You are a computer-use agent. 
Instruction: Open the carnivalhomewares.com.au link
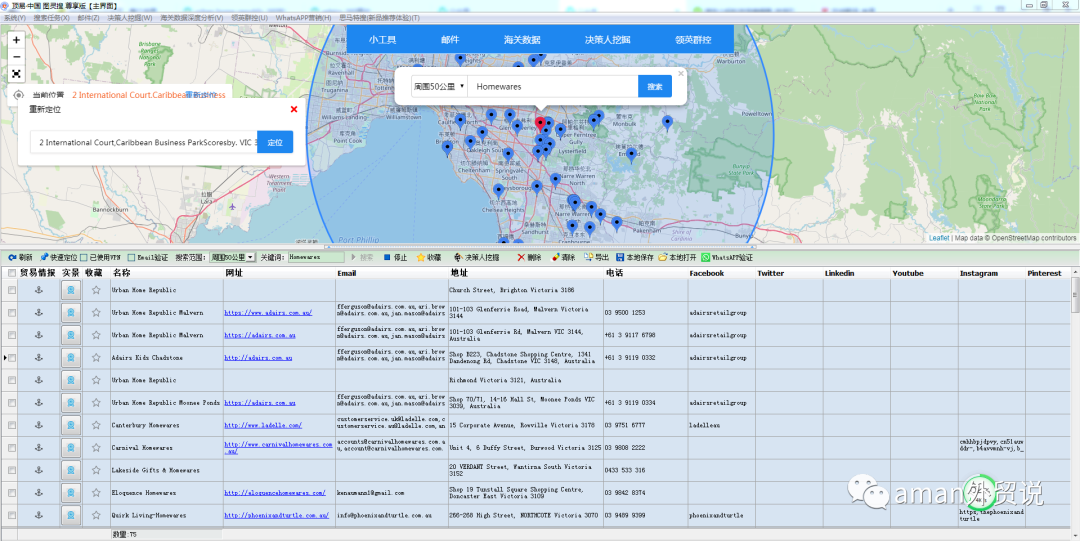pos(279,448)
